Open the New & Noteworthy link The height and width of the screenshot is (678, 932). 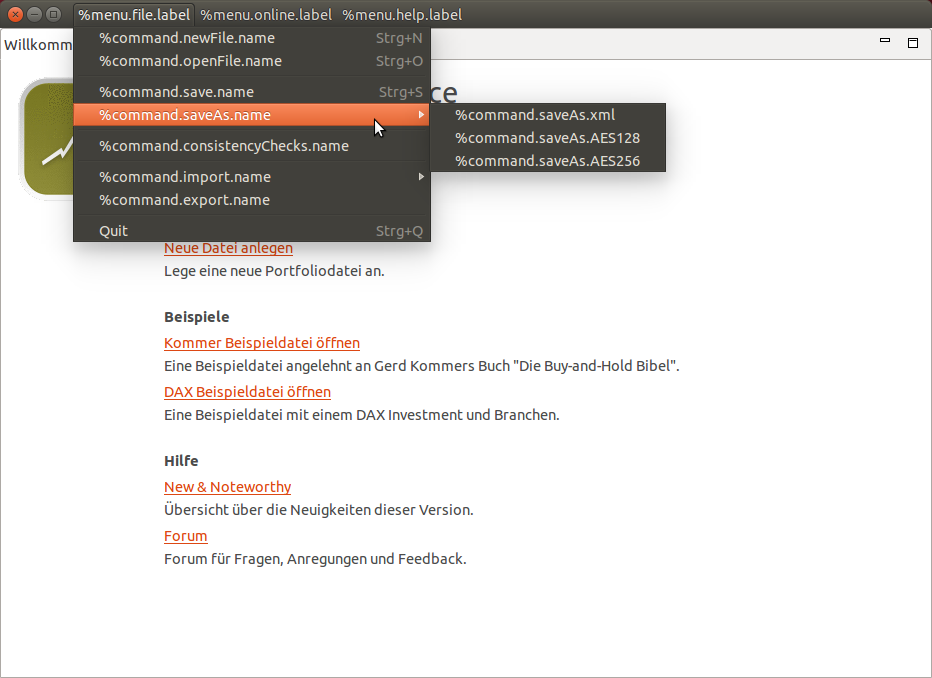click(x=227, y=487)
